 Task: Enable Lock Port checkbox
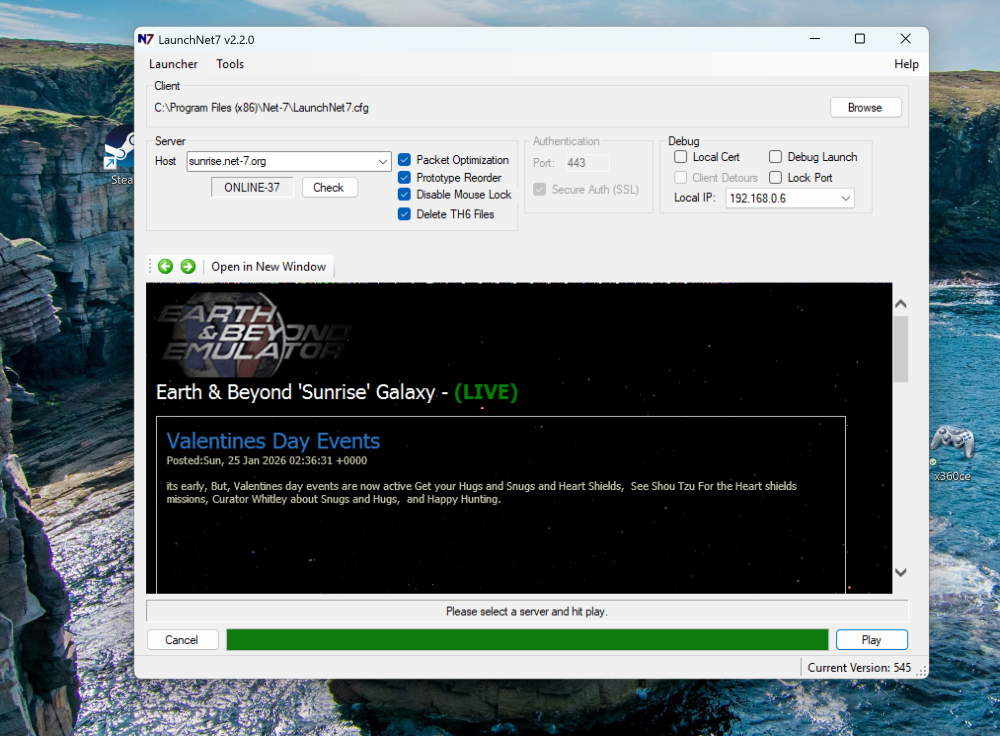pyautogui.click(x=776, y=178)
